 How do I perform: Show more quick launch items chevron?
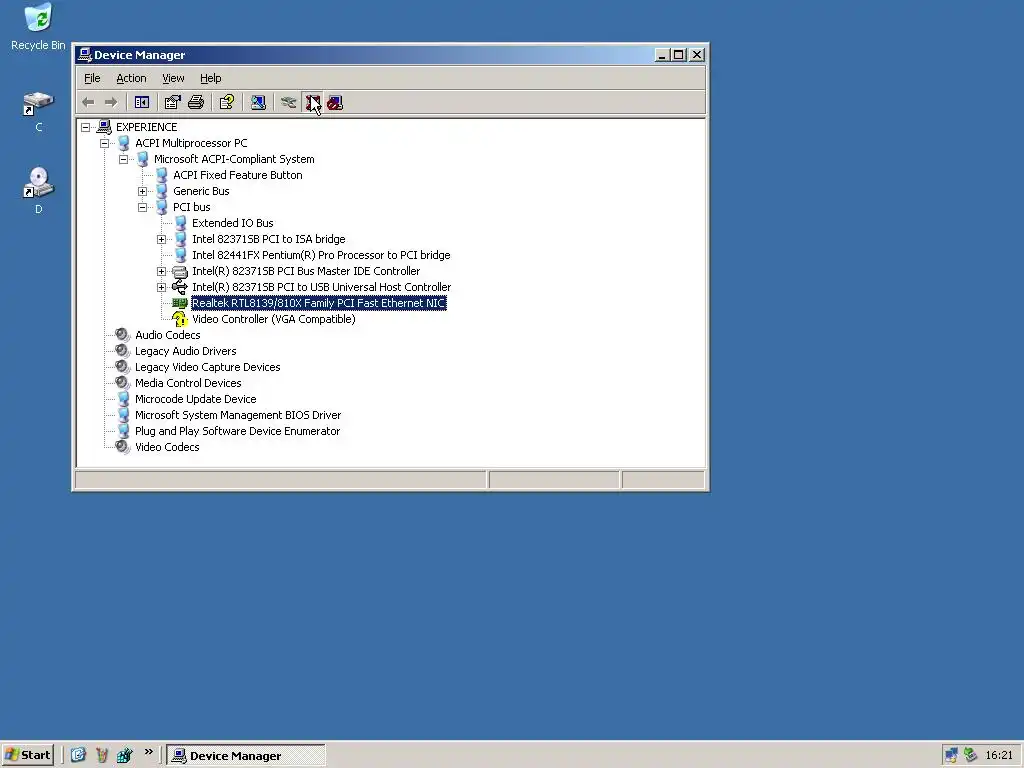(149, 752)
